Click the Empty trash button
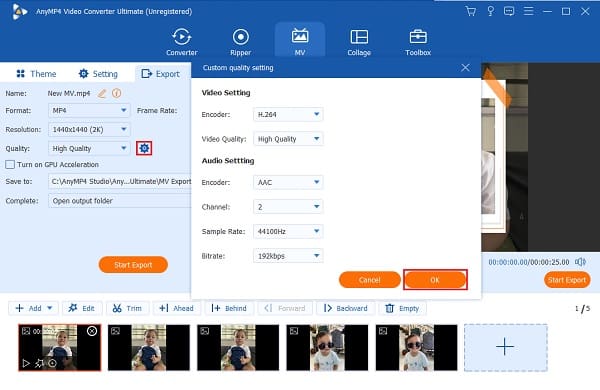The height and width of the screenshot is (390, 600). (402, 308)
